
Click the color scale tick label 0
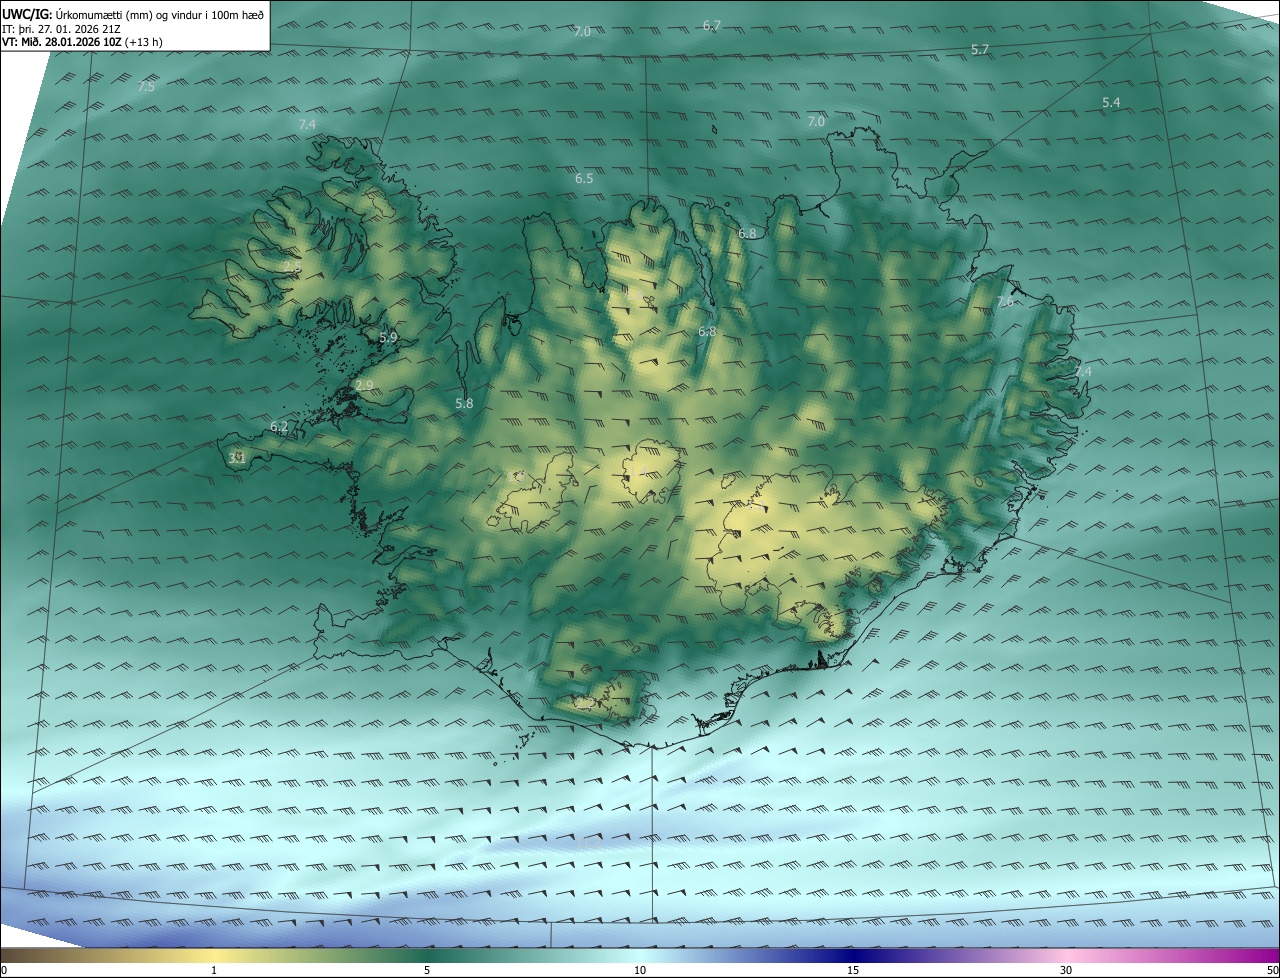(x=4, y=970)
